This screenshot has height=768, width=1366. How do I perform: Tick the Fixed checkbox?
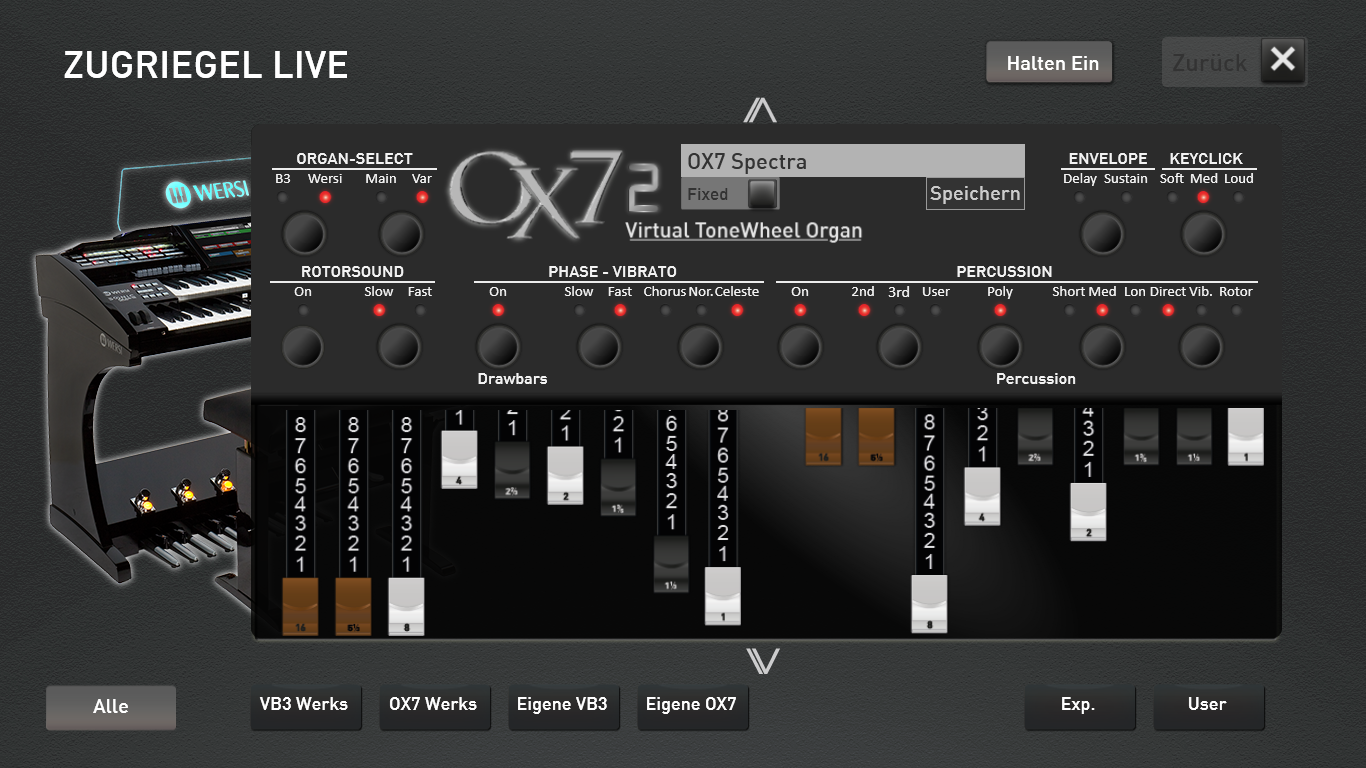763,193
